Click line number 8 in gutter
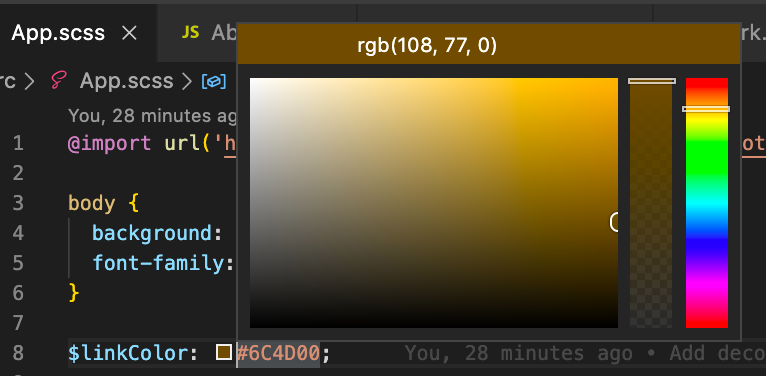This screenshot has height=376, width=766. pos(18,353)
